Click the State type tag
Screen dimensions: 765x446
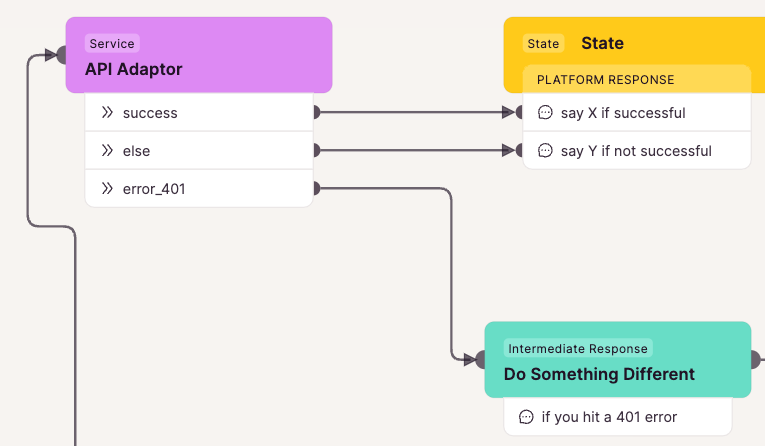point(543,43)
